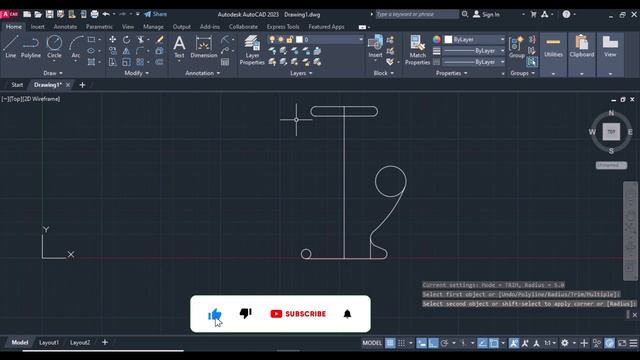
Task: Toggle the layer on/off lightbulb in layer dropdown
Action: point(272,40)
